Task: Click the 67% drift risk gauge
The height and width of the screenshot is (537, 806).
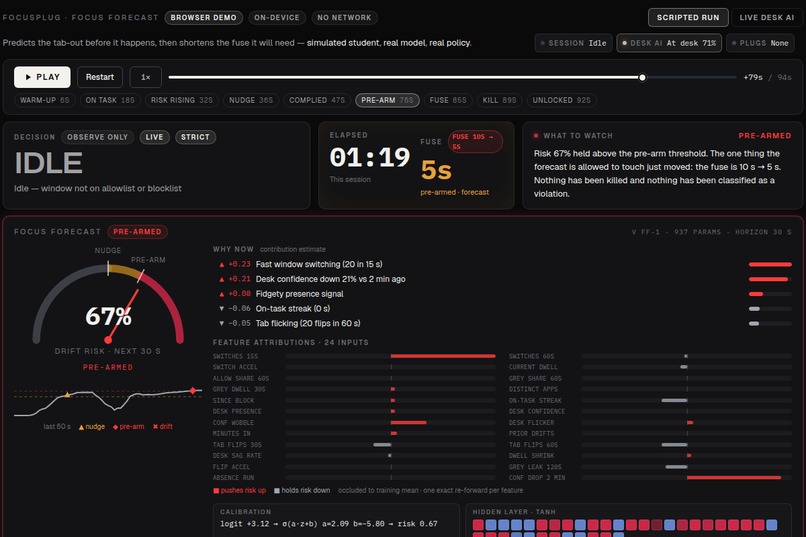Action: [108, 304]
